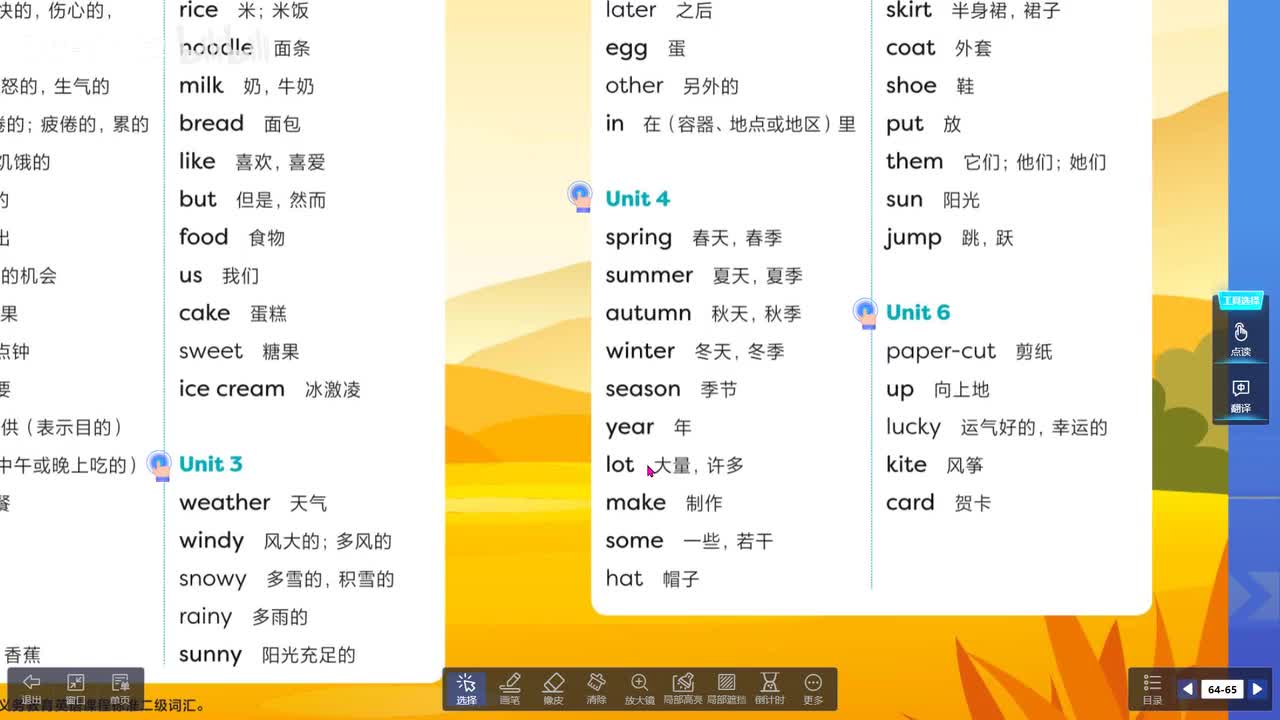Click the word "coat"

pyautogui.click(x=910, y=48)
